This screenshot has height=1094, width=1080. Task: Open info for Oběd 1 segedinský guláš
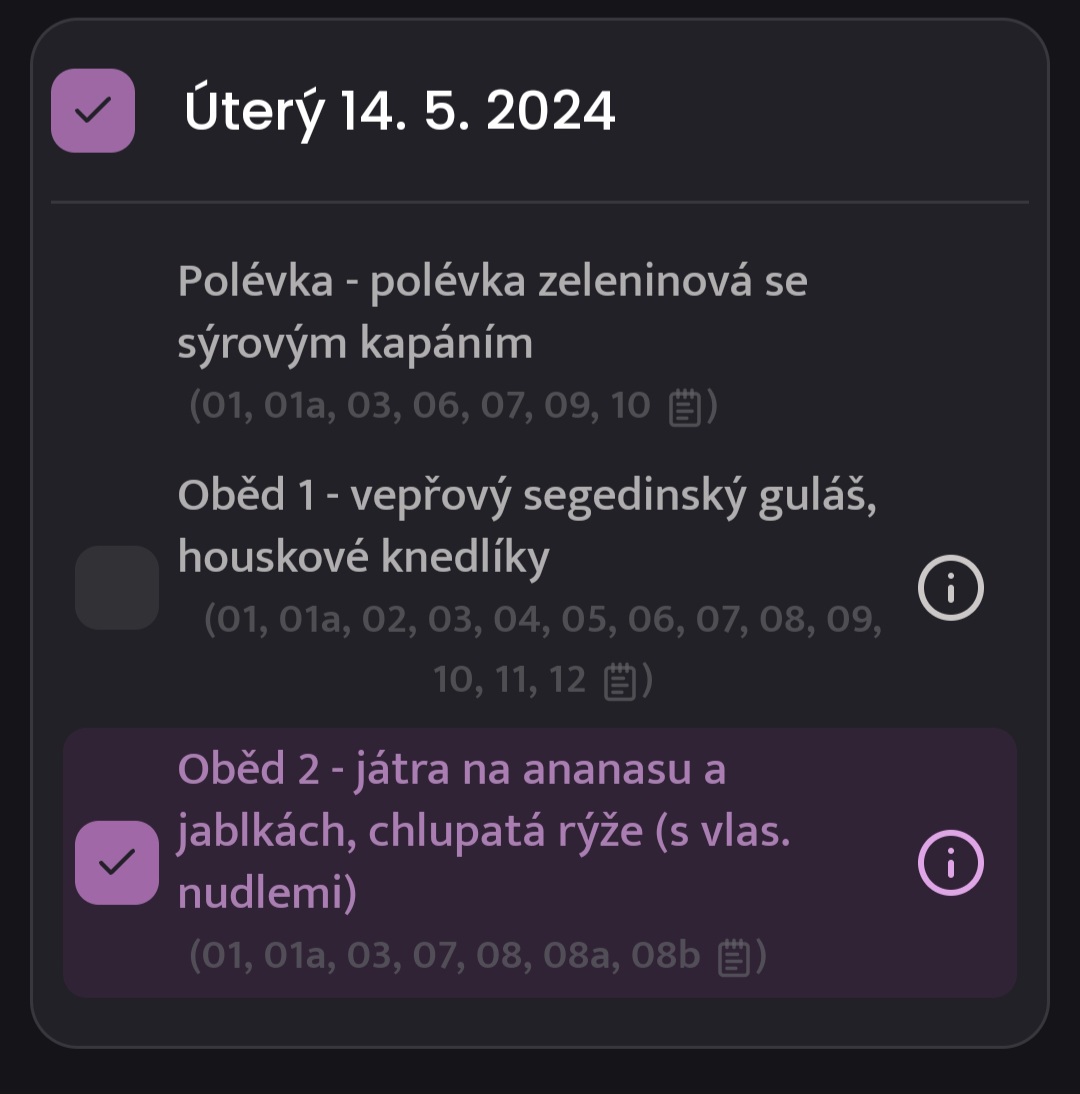pyautogui.click(x=950, y=587)
